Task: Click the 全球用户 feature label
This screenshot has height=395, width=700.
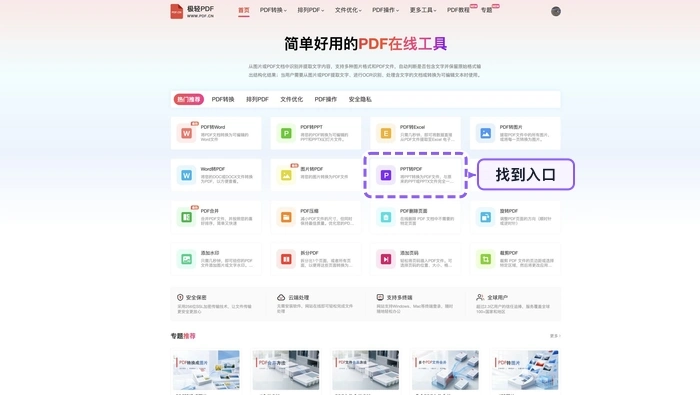Action: click(x=497, y=298)
